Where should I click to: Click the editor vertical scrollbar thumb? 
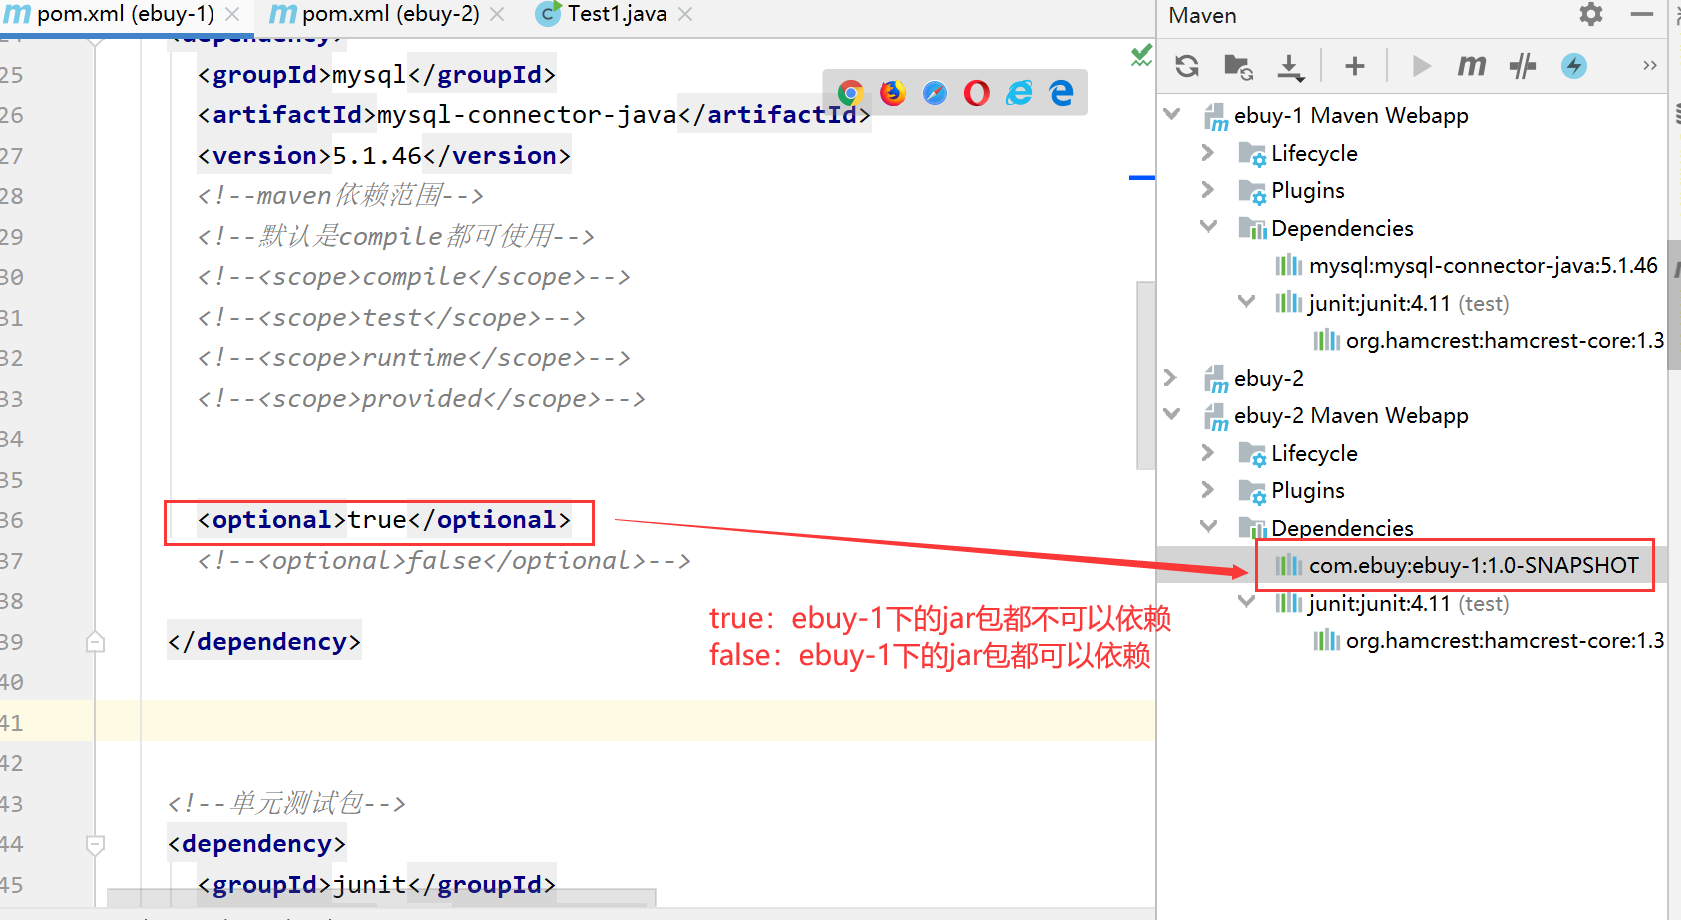pos(1145,375)
